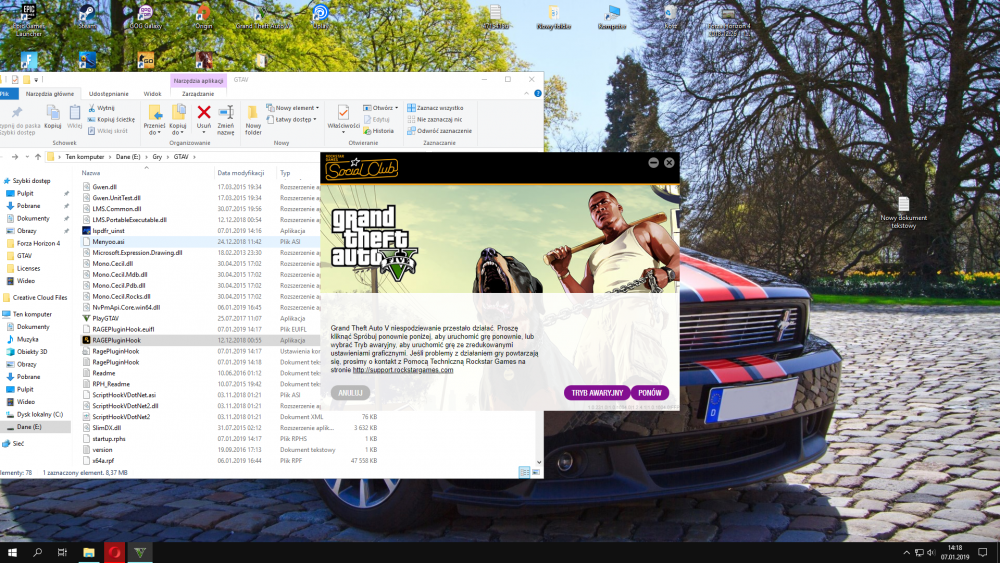1000x563 pixels.
Task: Go up one folder with the up arrow
Action: pyautogui.click(x=38, y=157)
